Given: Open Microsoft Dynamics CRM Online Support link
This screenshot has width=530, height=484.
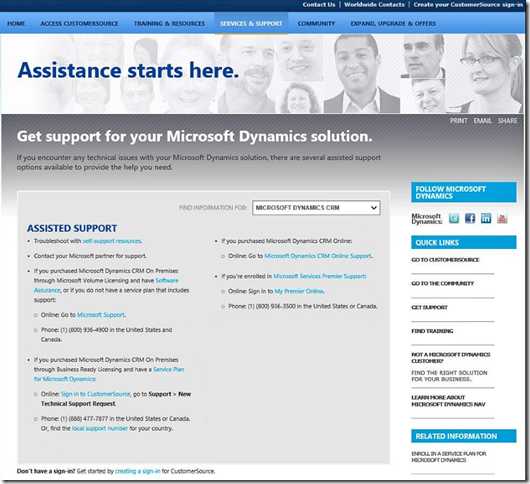Looking at the screenshot, I should point(318,256).
